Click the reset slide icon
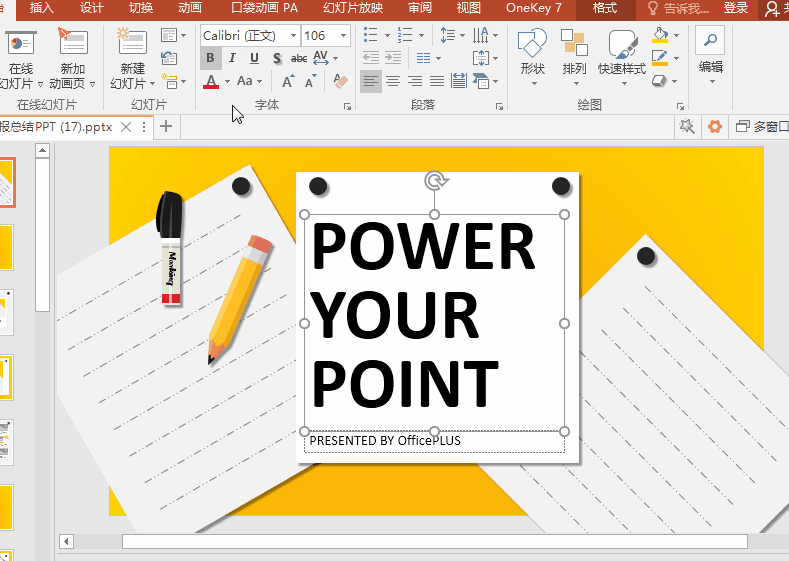Image resolution: width=789 pixels, height=561 pixels. tap(169, 58)
